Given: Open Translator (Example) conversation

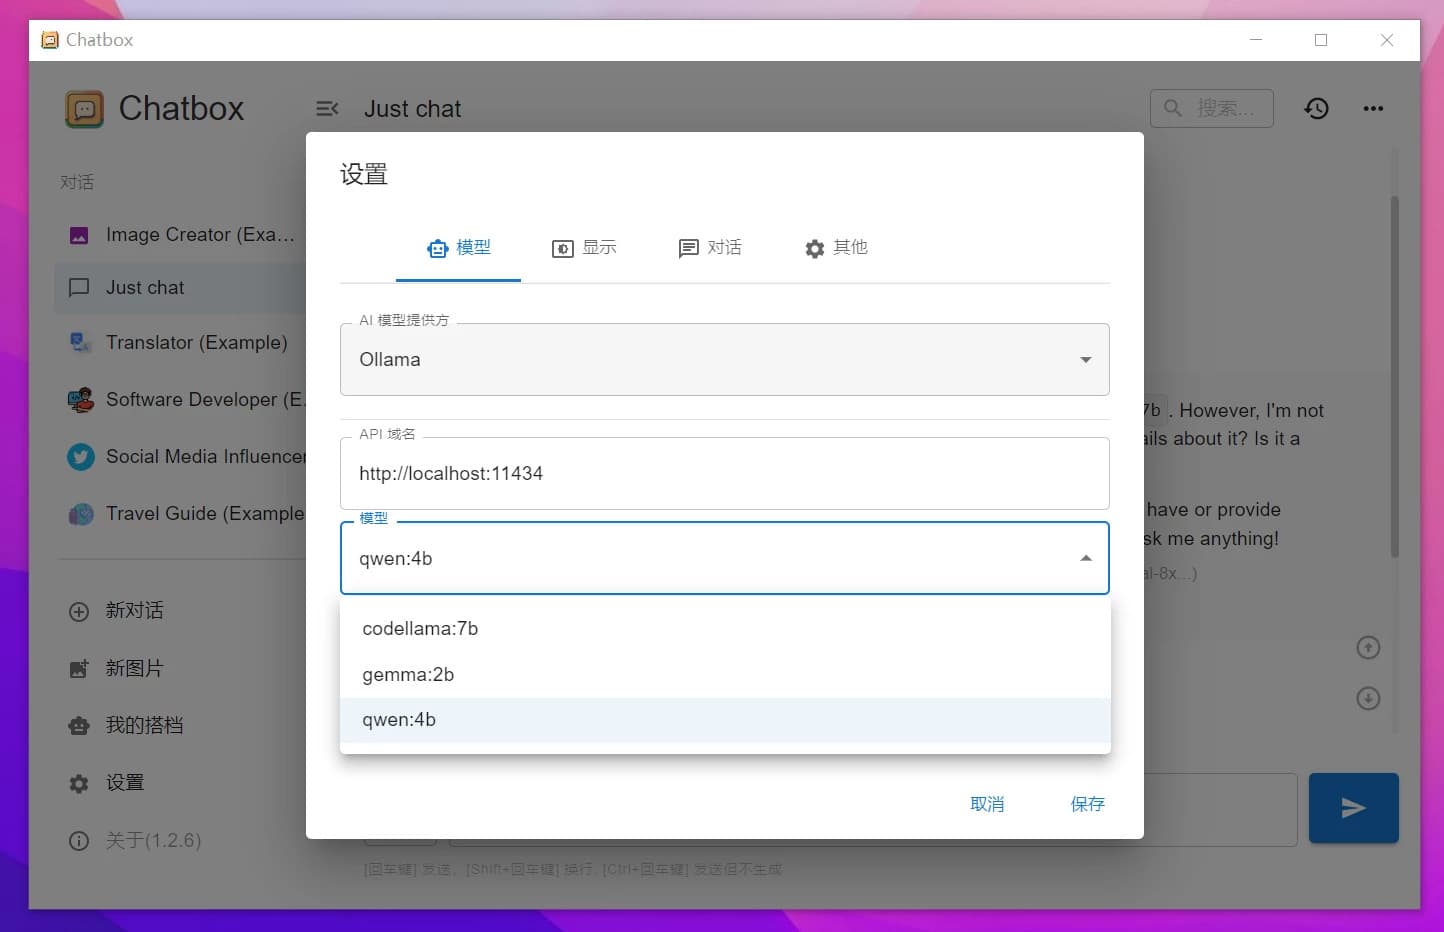Looking at the screenshot, I should [180, 343].
